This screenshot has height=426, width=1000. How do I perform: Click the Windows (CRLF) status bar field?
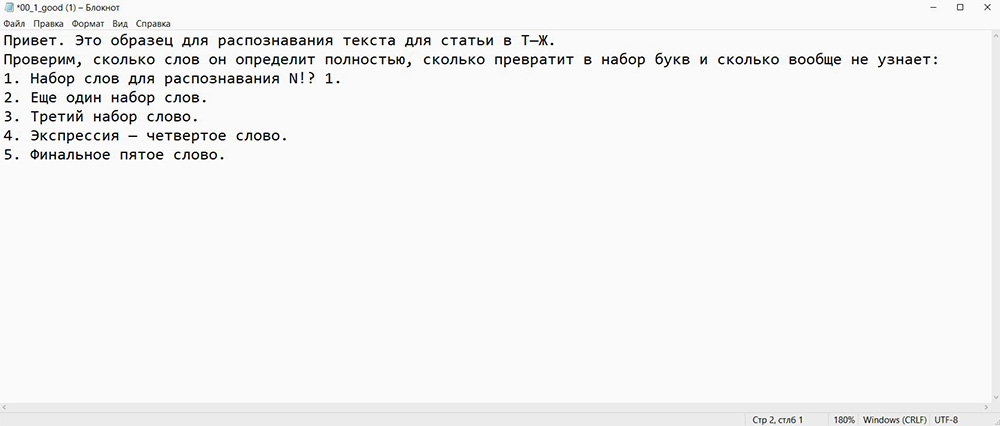[894, 420]
